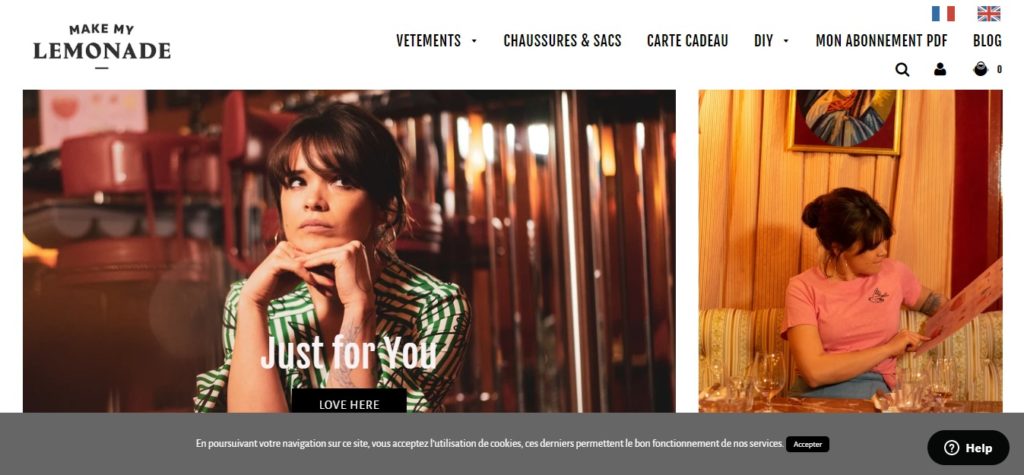Switch language with the French flag

943,14
